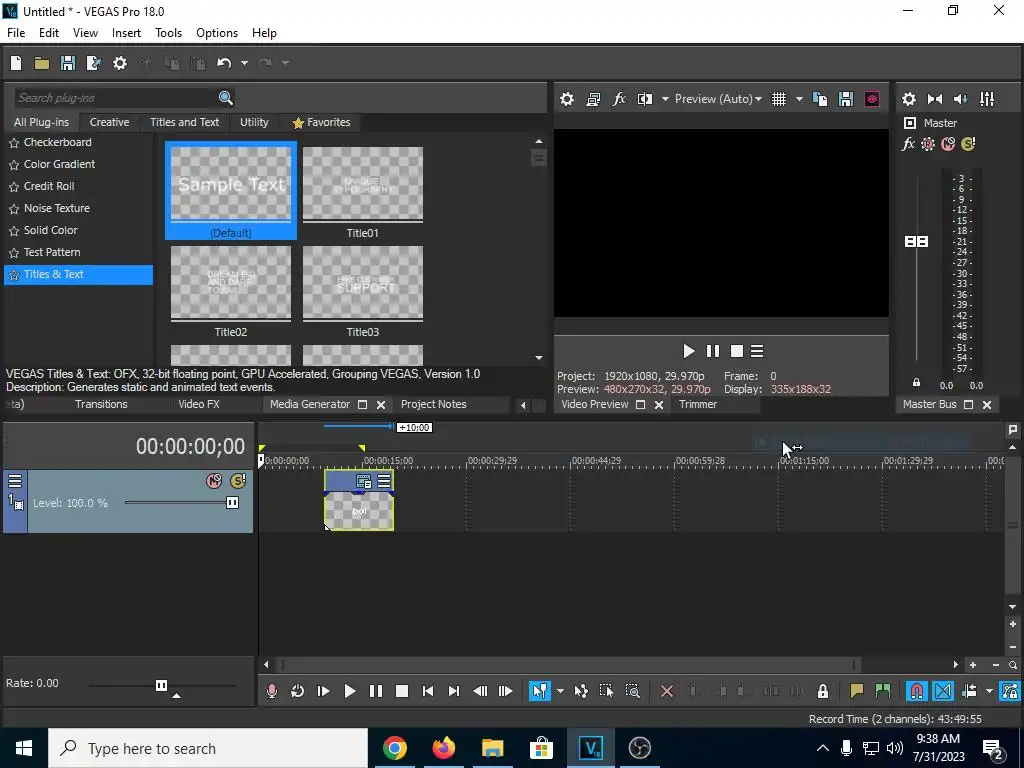Image resolution: width=1024 pixels, height=768 pixels.
Task: Click the Record microphone button
Action: [x=272, y=691]
